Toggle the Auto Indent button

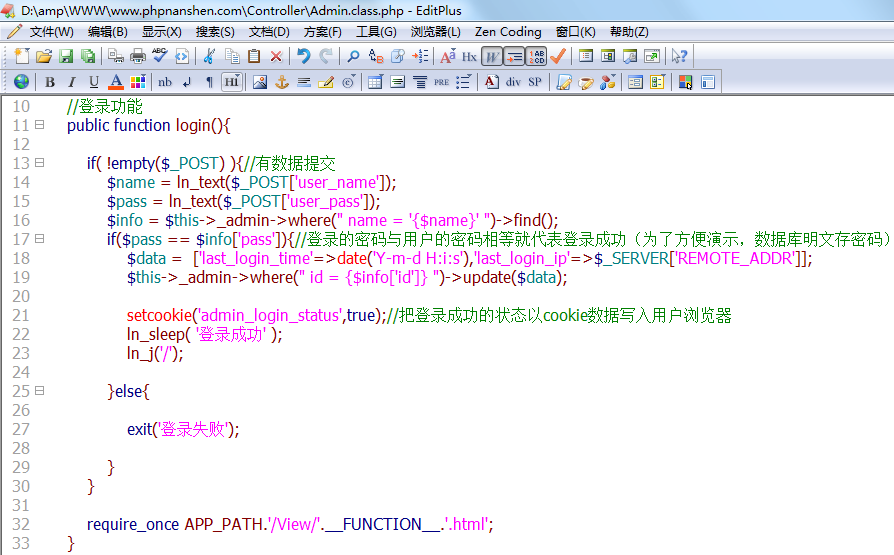[514, 56]
